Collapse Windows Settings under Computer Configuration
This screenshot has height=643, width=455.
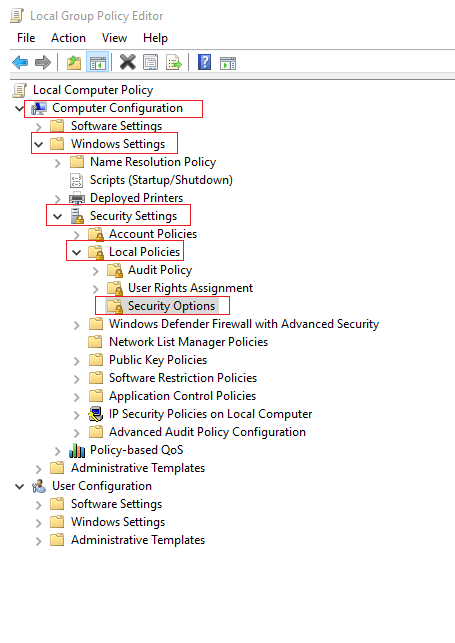[x=39, y=144]
